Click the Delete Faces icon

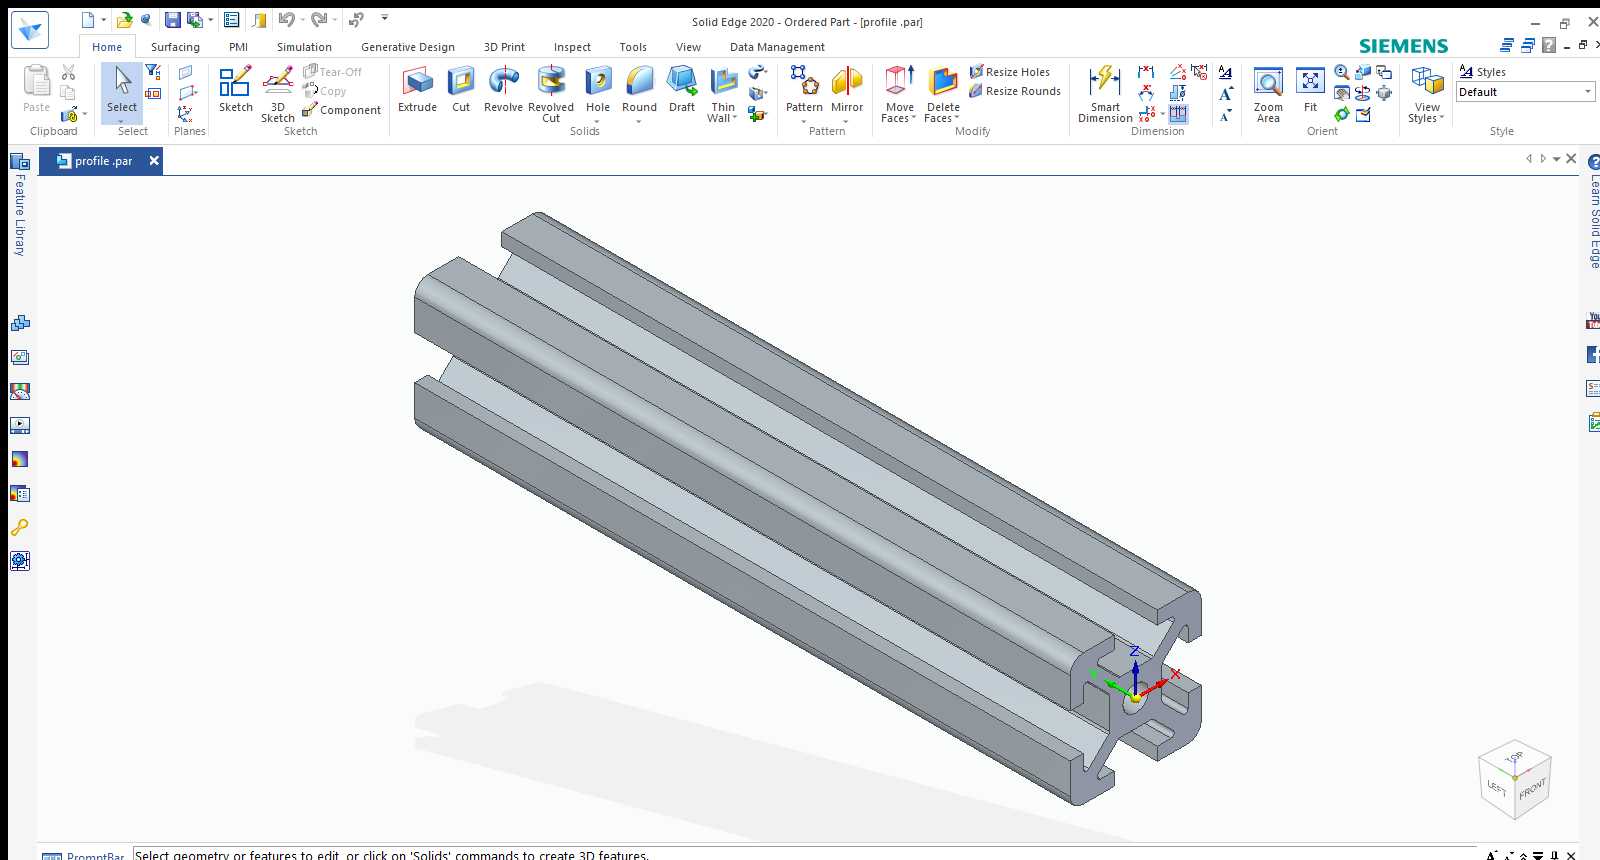(x=943, y=82)
